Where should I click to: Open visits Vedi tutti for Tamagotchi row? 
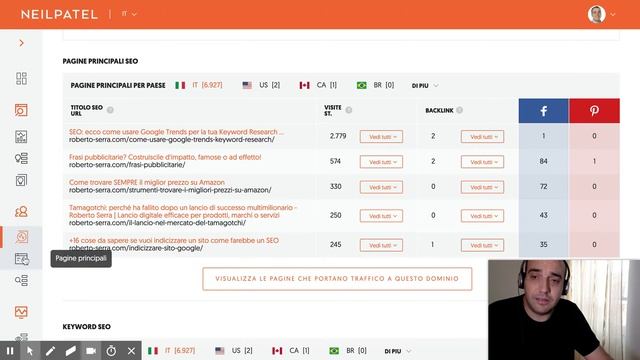(381, 216)
